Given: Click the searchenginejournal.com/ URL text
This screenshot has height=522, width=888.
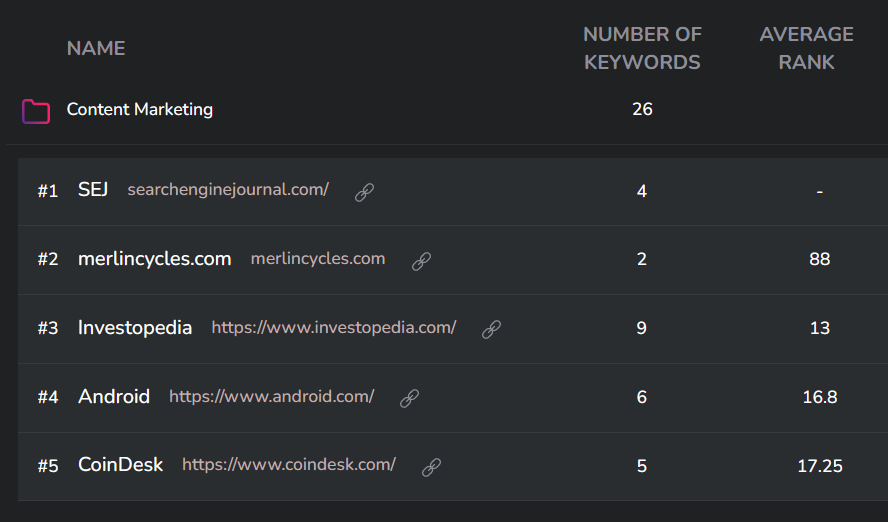Looking at the screenshot, I should point(228,190).
